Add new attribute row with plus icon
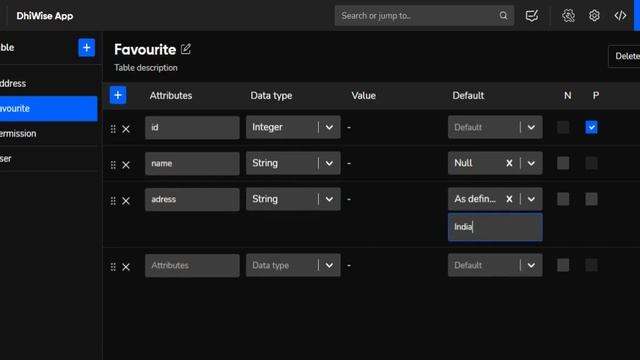The height and width of the screenshot is (360, 640). [x=118, y=95]
